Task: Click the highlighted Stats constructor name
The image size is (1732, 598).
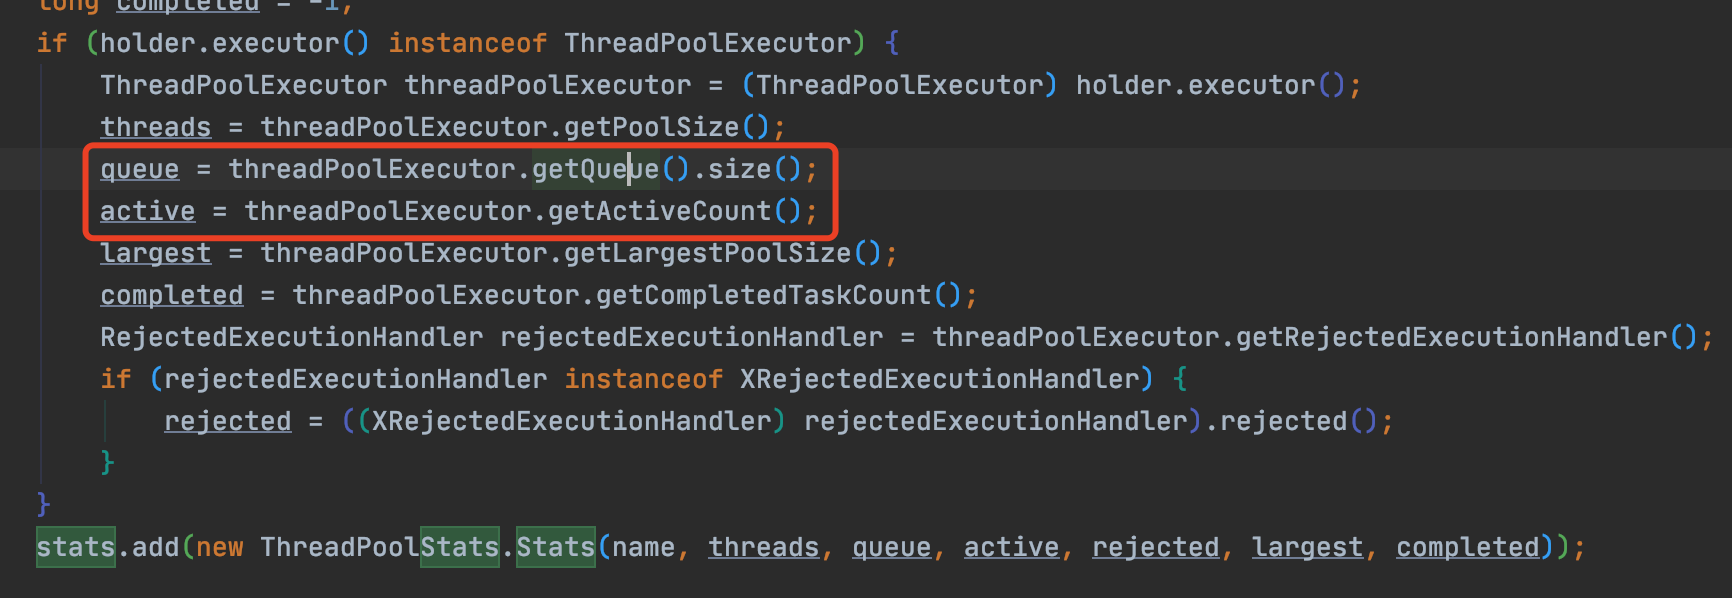Action: 555,547
